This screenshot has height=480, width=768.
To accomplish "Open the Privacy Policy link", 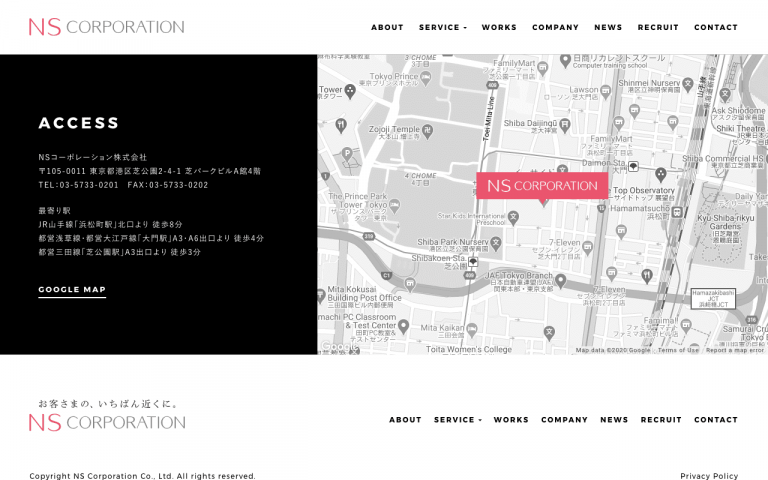I will point(709,476).
